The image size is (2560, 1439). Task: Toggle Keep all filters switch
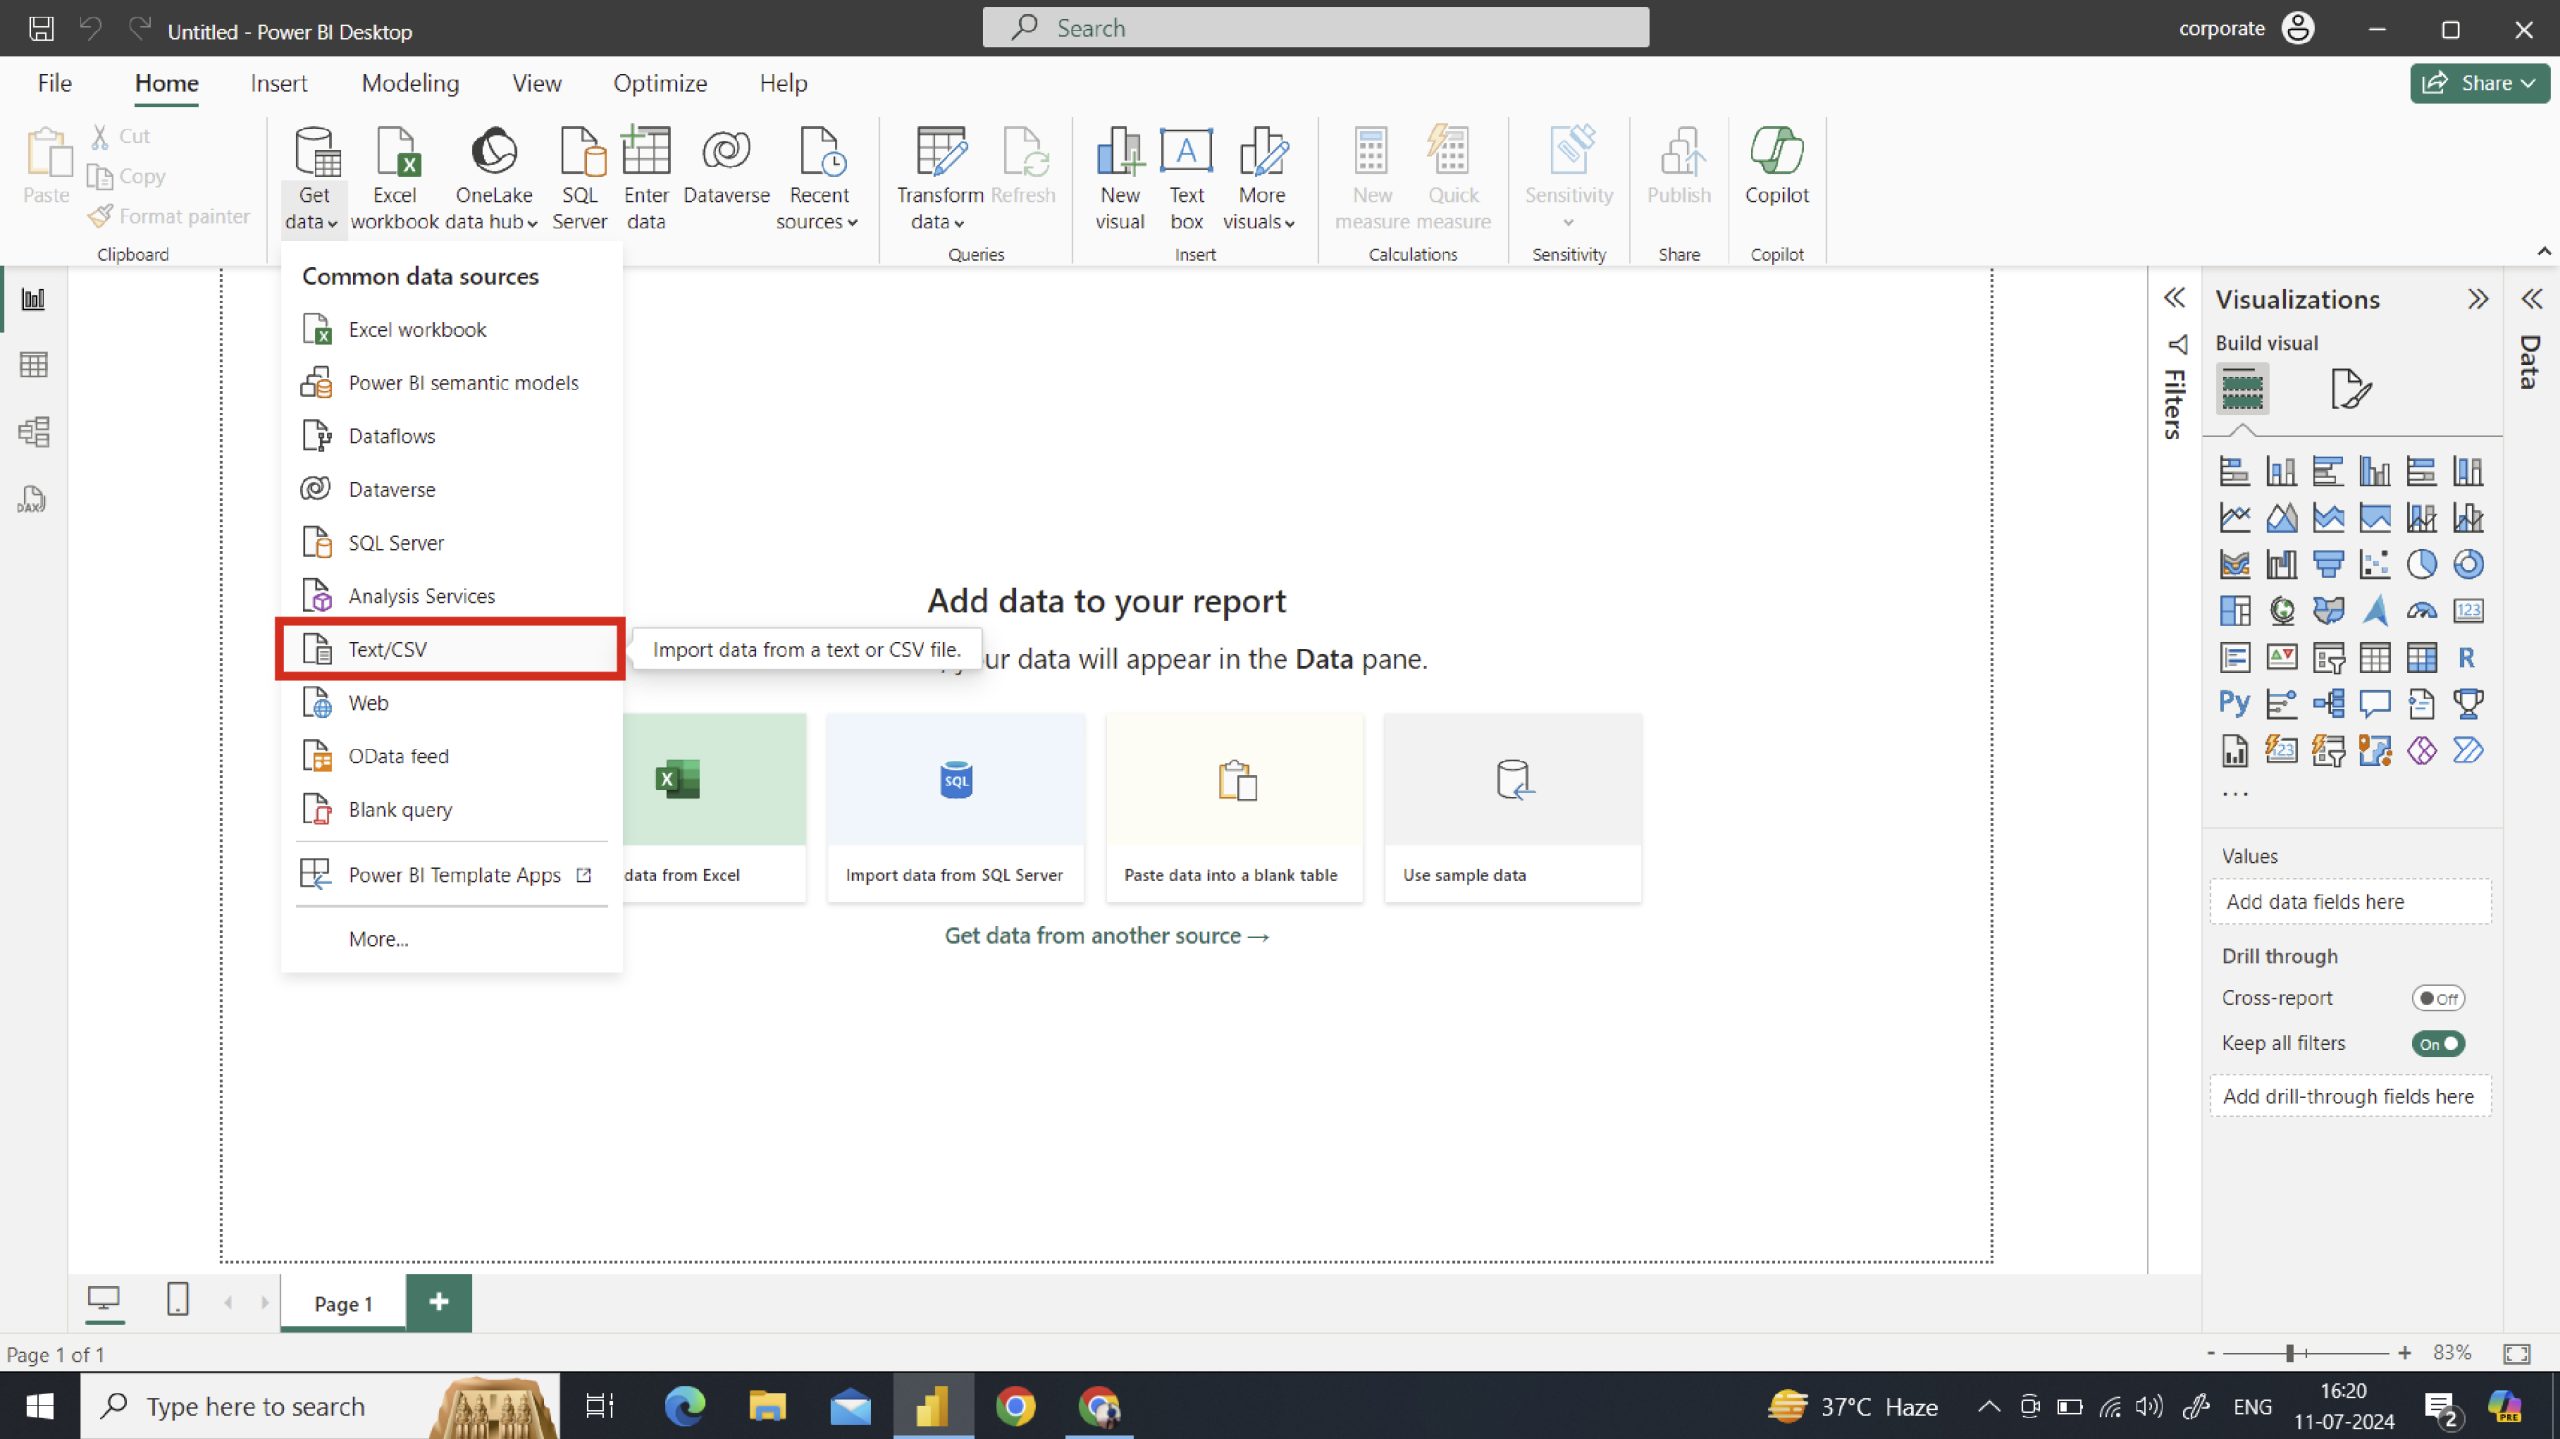(2438, 1043)
